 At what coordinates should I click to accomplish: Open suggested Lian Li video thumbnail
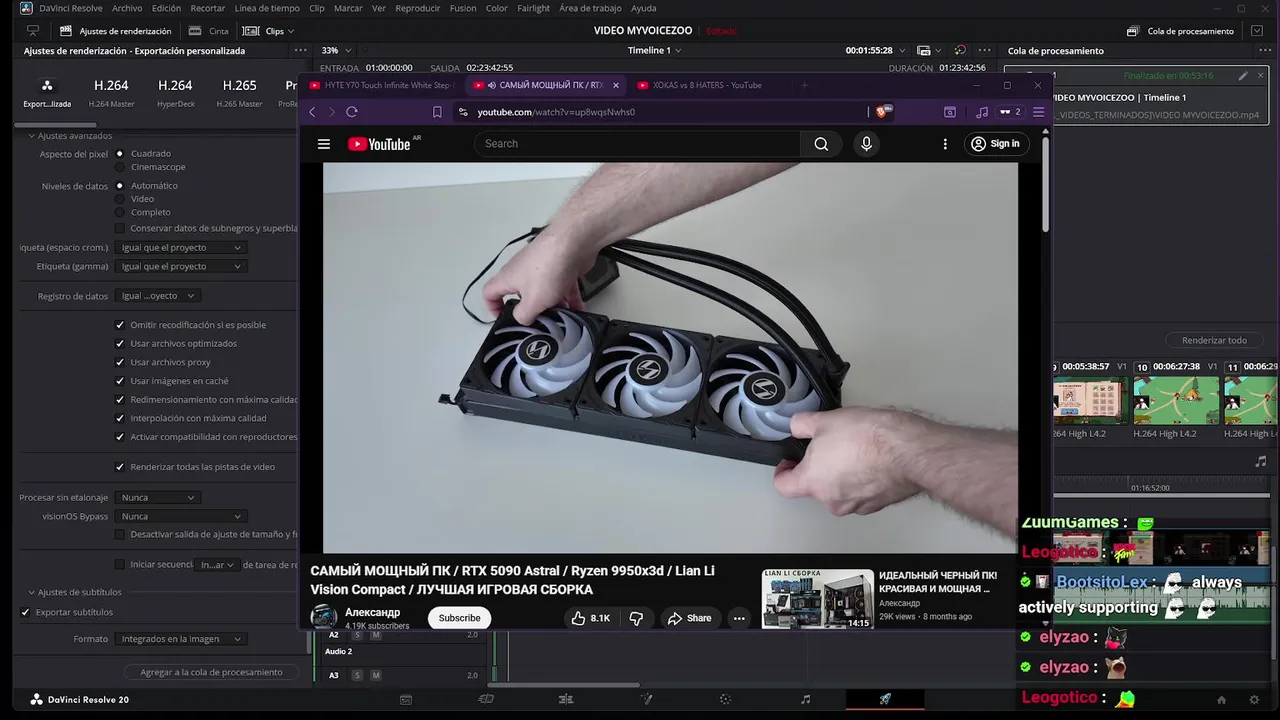(x=818, y=599)
